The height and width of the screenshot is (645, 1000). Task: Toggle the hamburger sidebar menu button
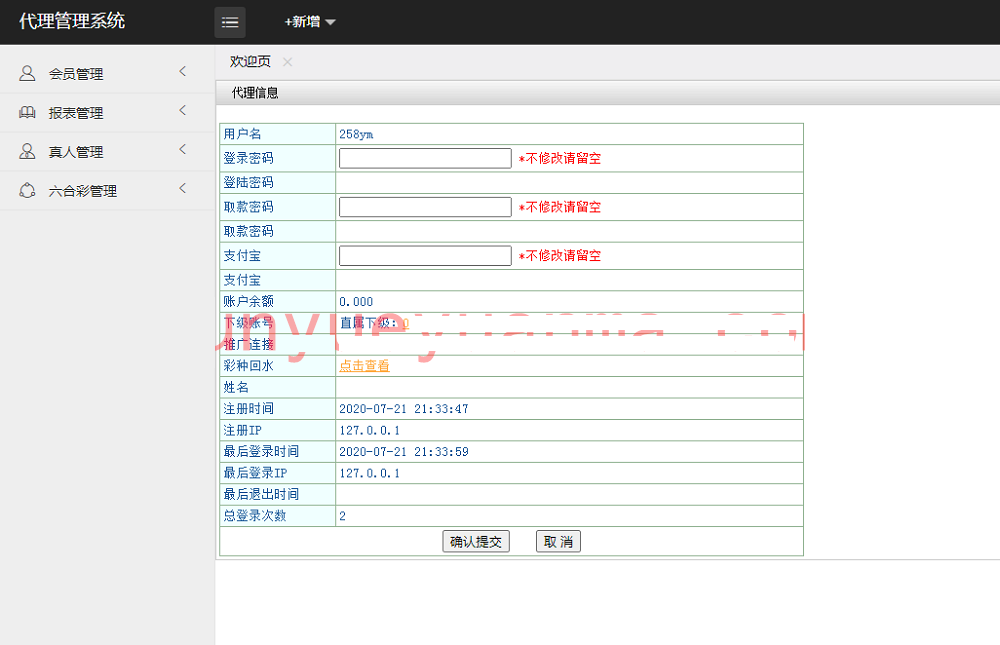click(x=230, y=22)
